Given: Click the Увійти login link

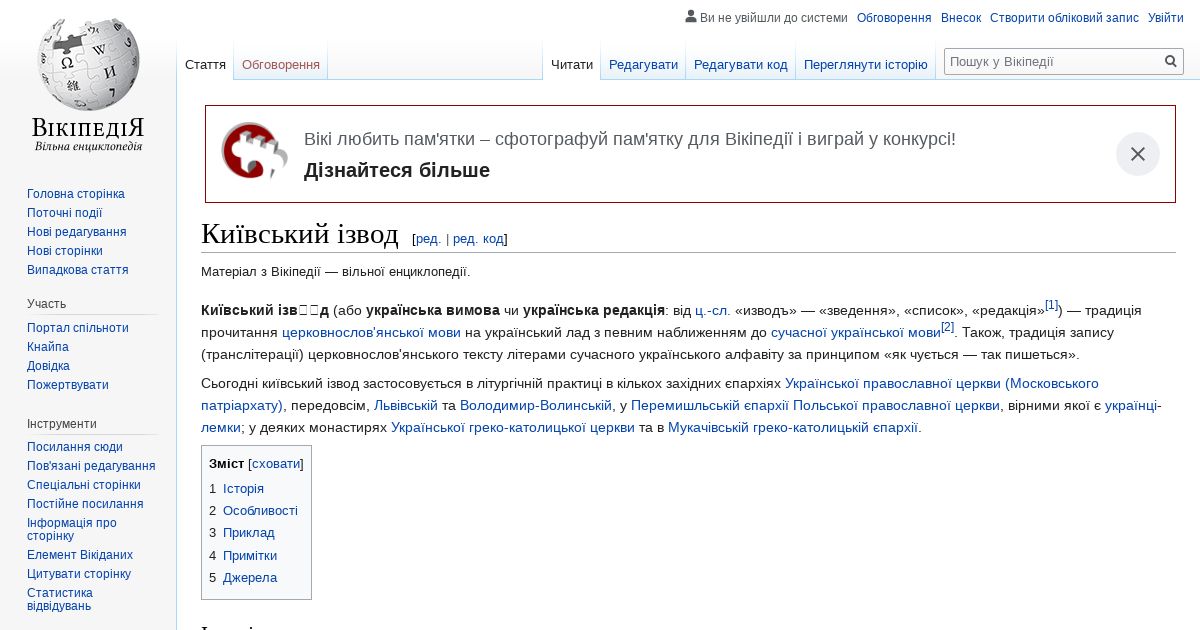Looking at the screenshot, I should click(1166, 17).
